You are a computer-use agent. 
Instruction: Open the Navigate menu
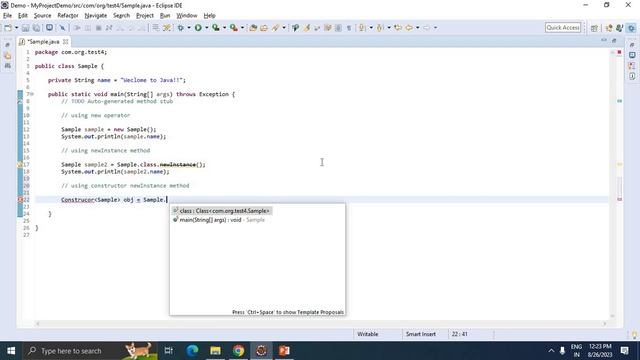pyautogui.click(x=96, y=16)
